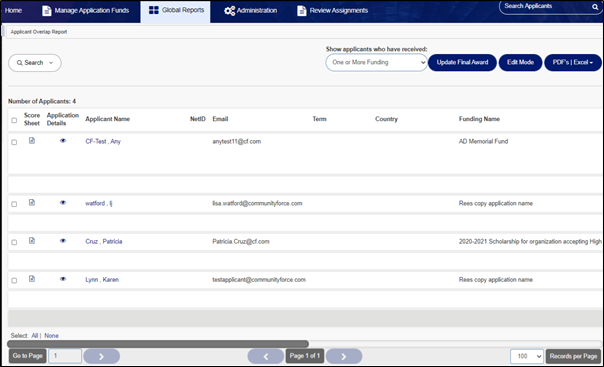Open applicant link Lynn, Karen
604x367 pixels.
(102, 280)
